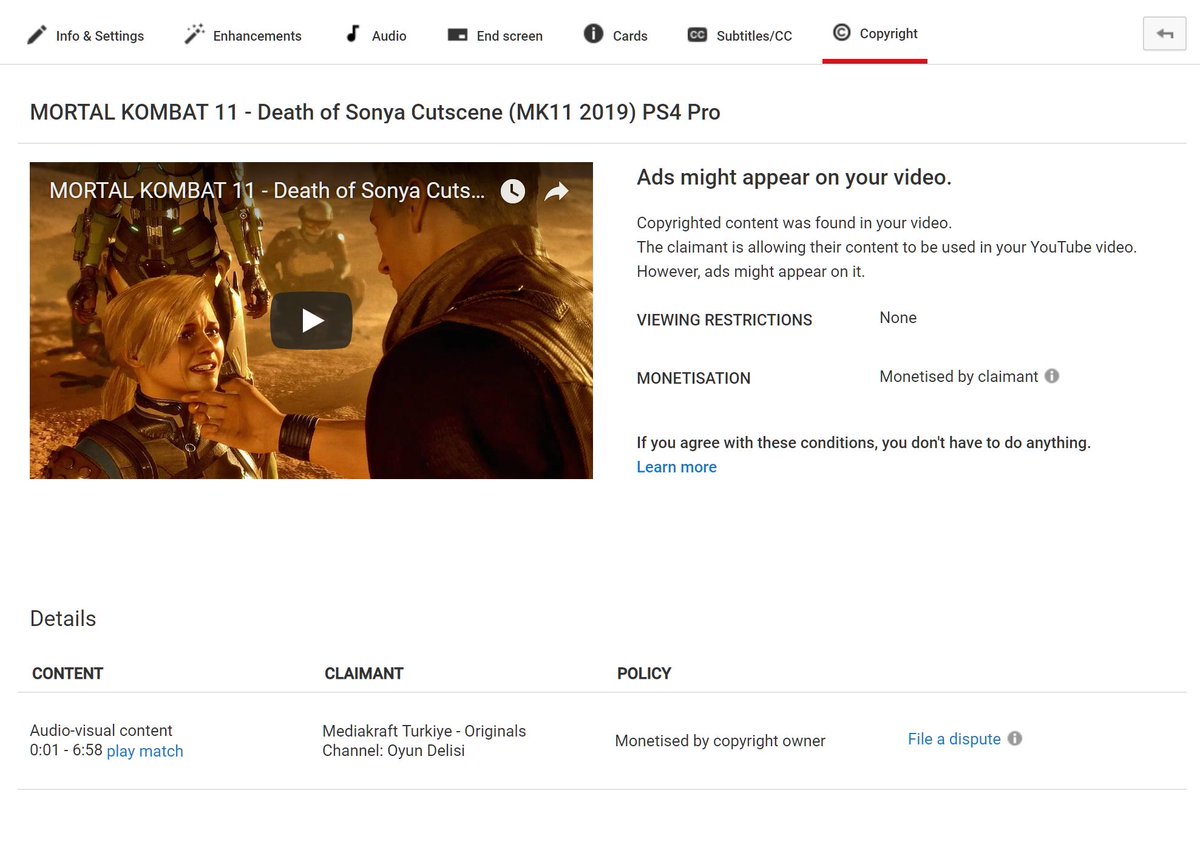Screen dimensions: 1200x861
Task: Click the pencil icon for Info & Settings
Action: pyautogui.click(x=37, y=35)
